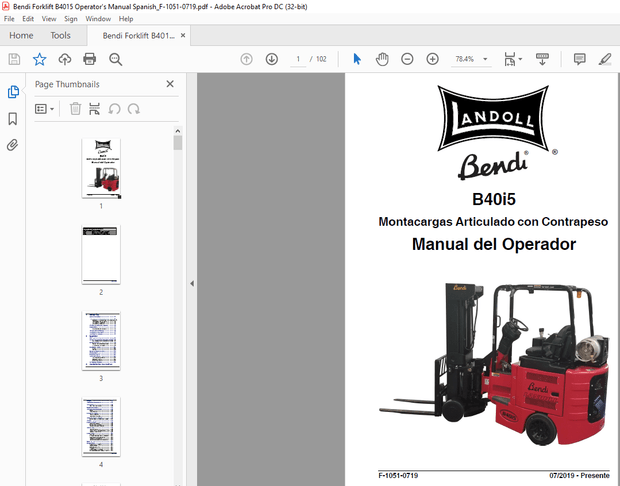Zoom in with the plus button

pyautogui.click(x=433, y=59)
